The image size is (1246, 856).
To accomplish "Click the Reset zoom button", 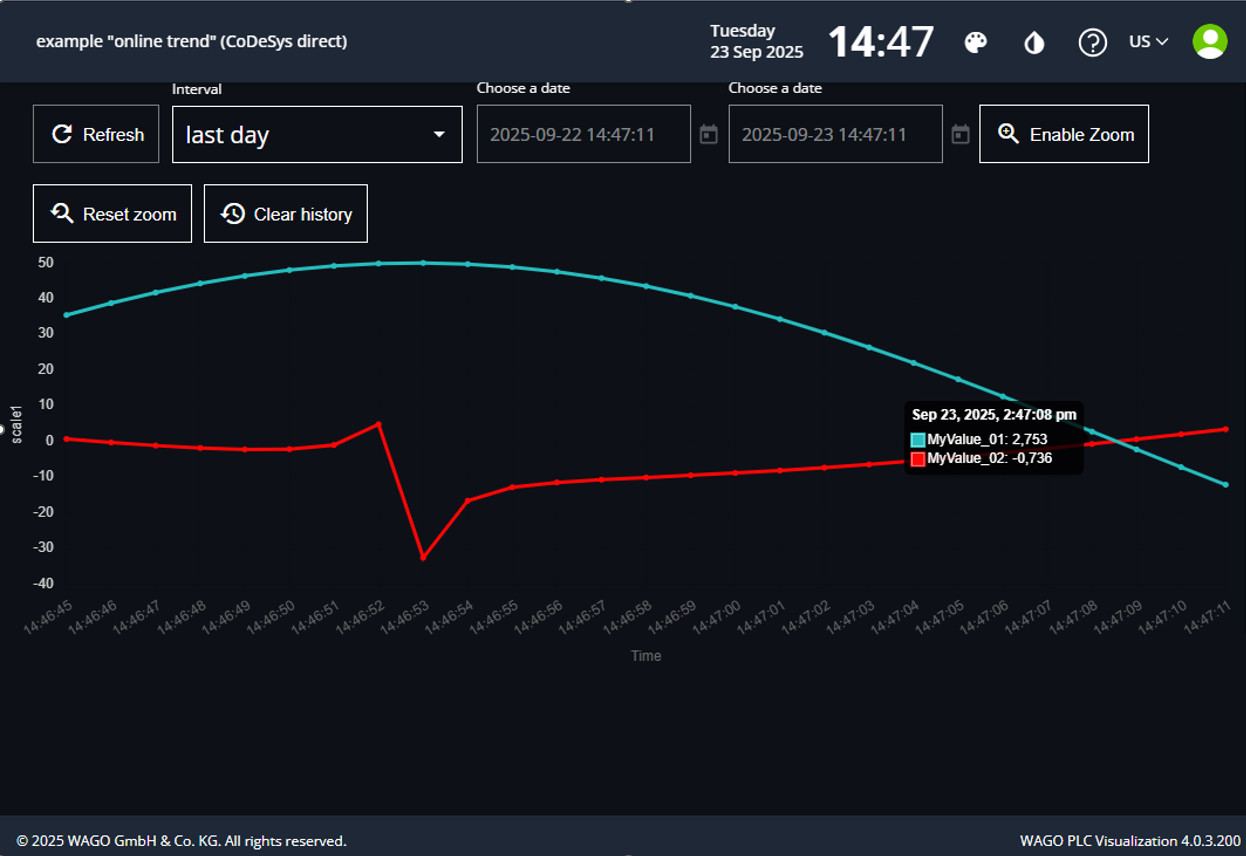I will [112, 214].
